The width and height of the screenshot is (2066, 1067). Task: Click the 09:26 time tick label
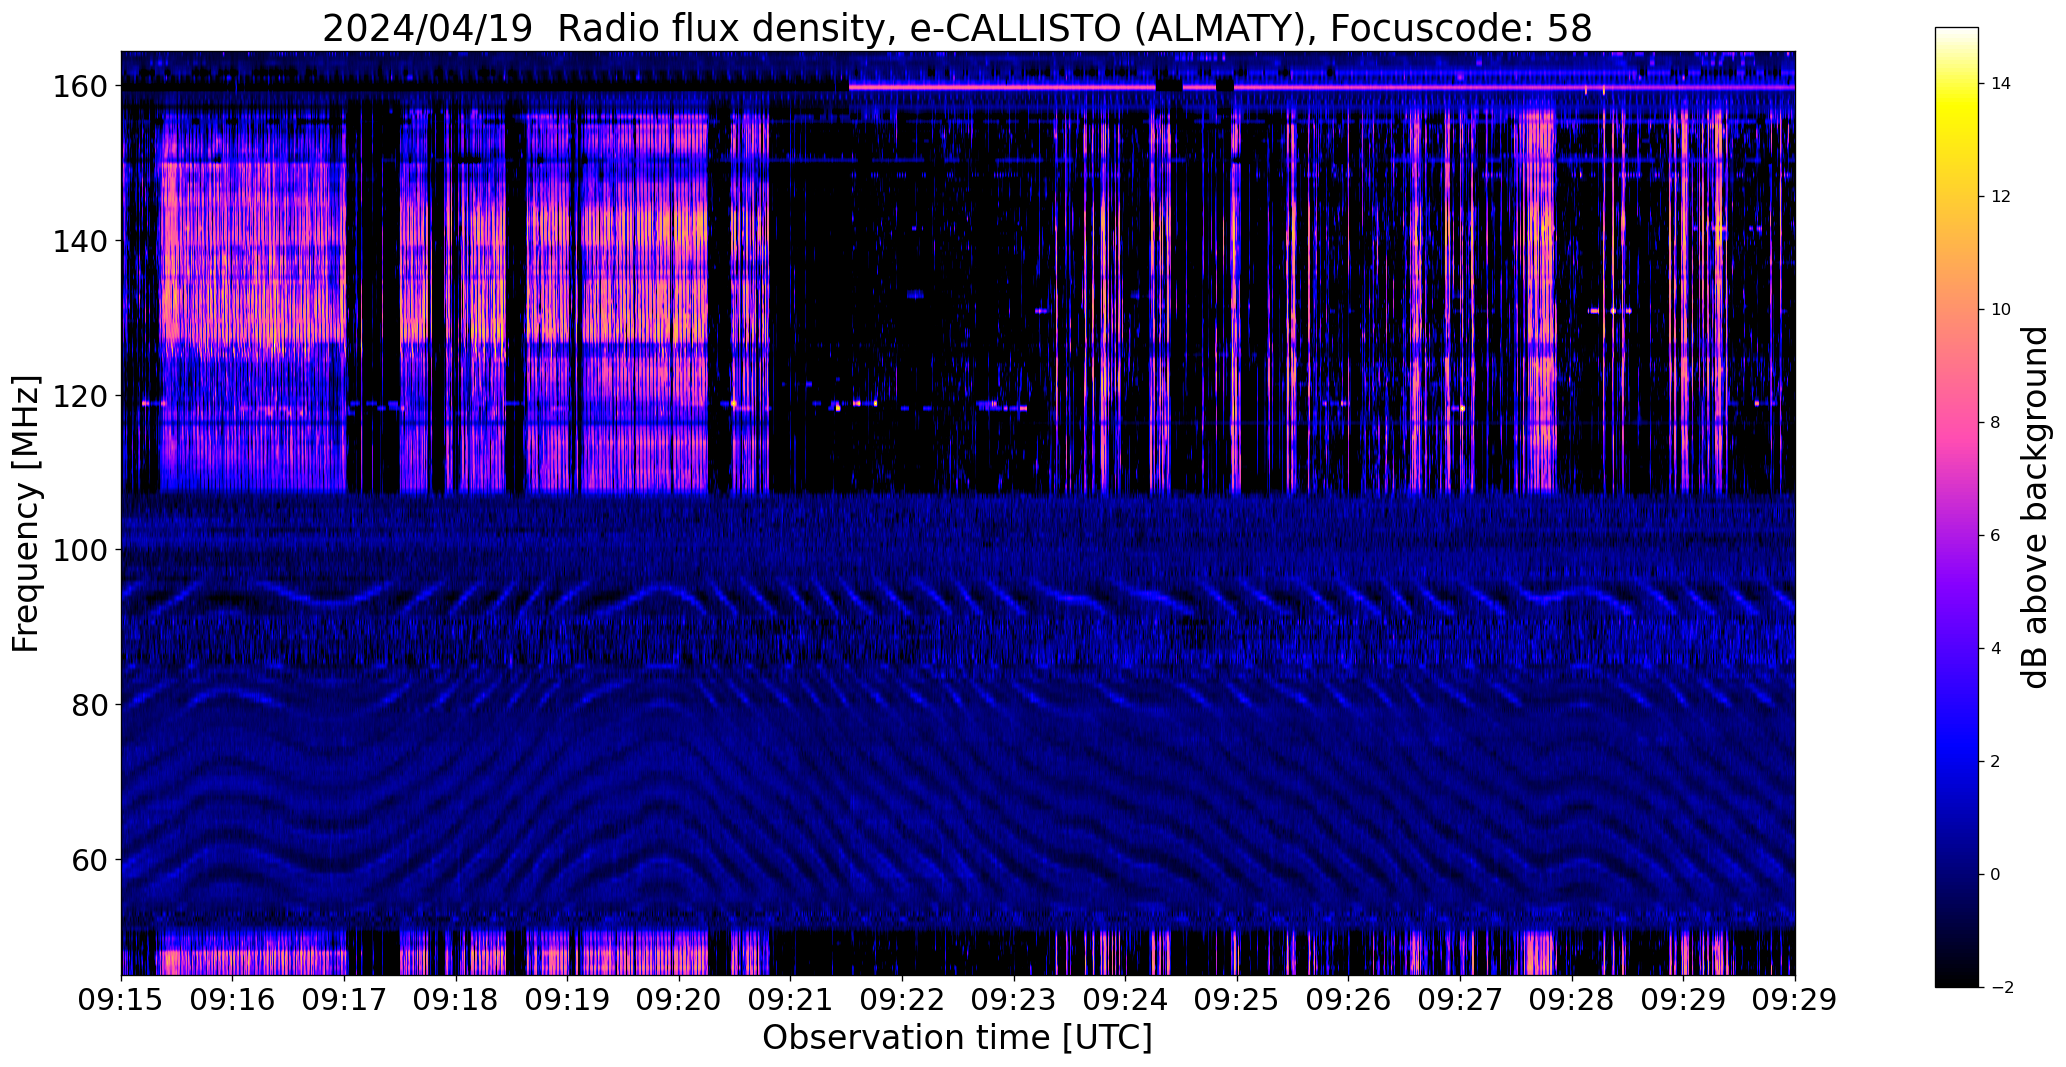[1349, 1000]
